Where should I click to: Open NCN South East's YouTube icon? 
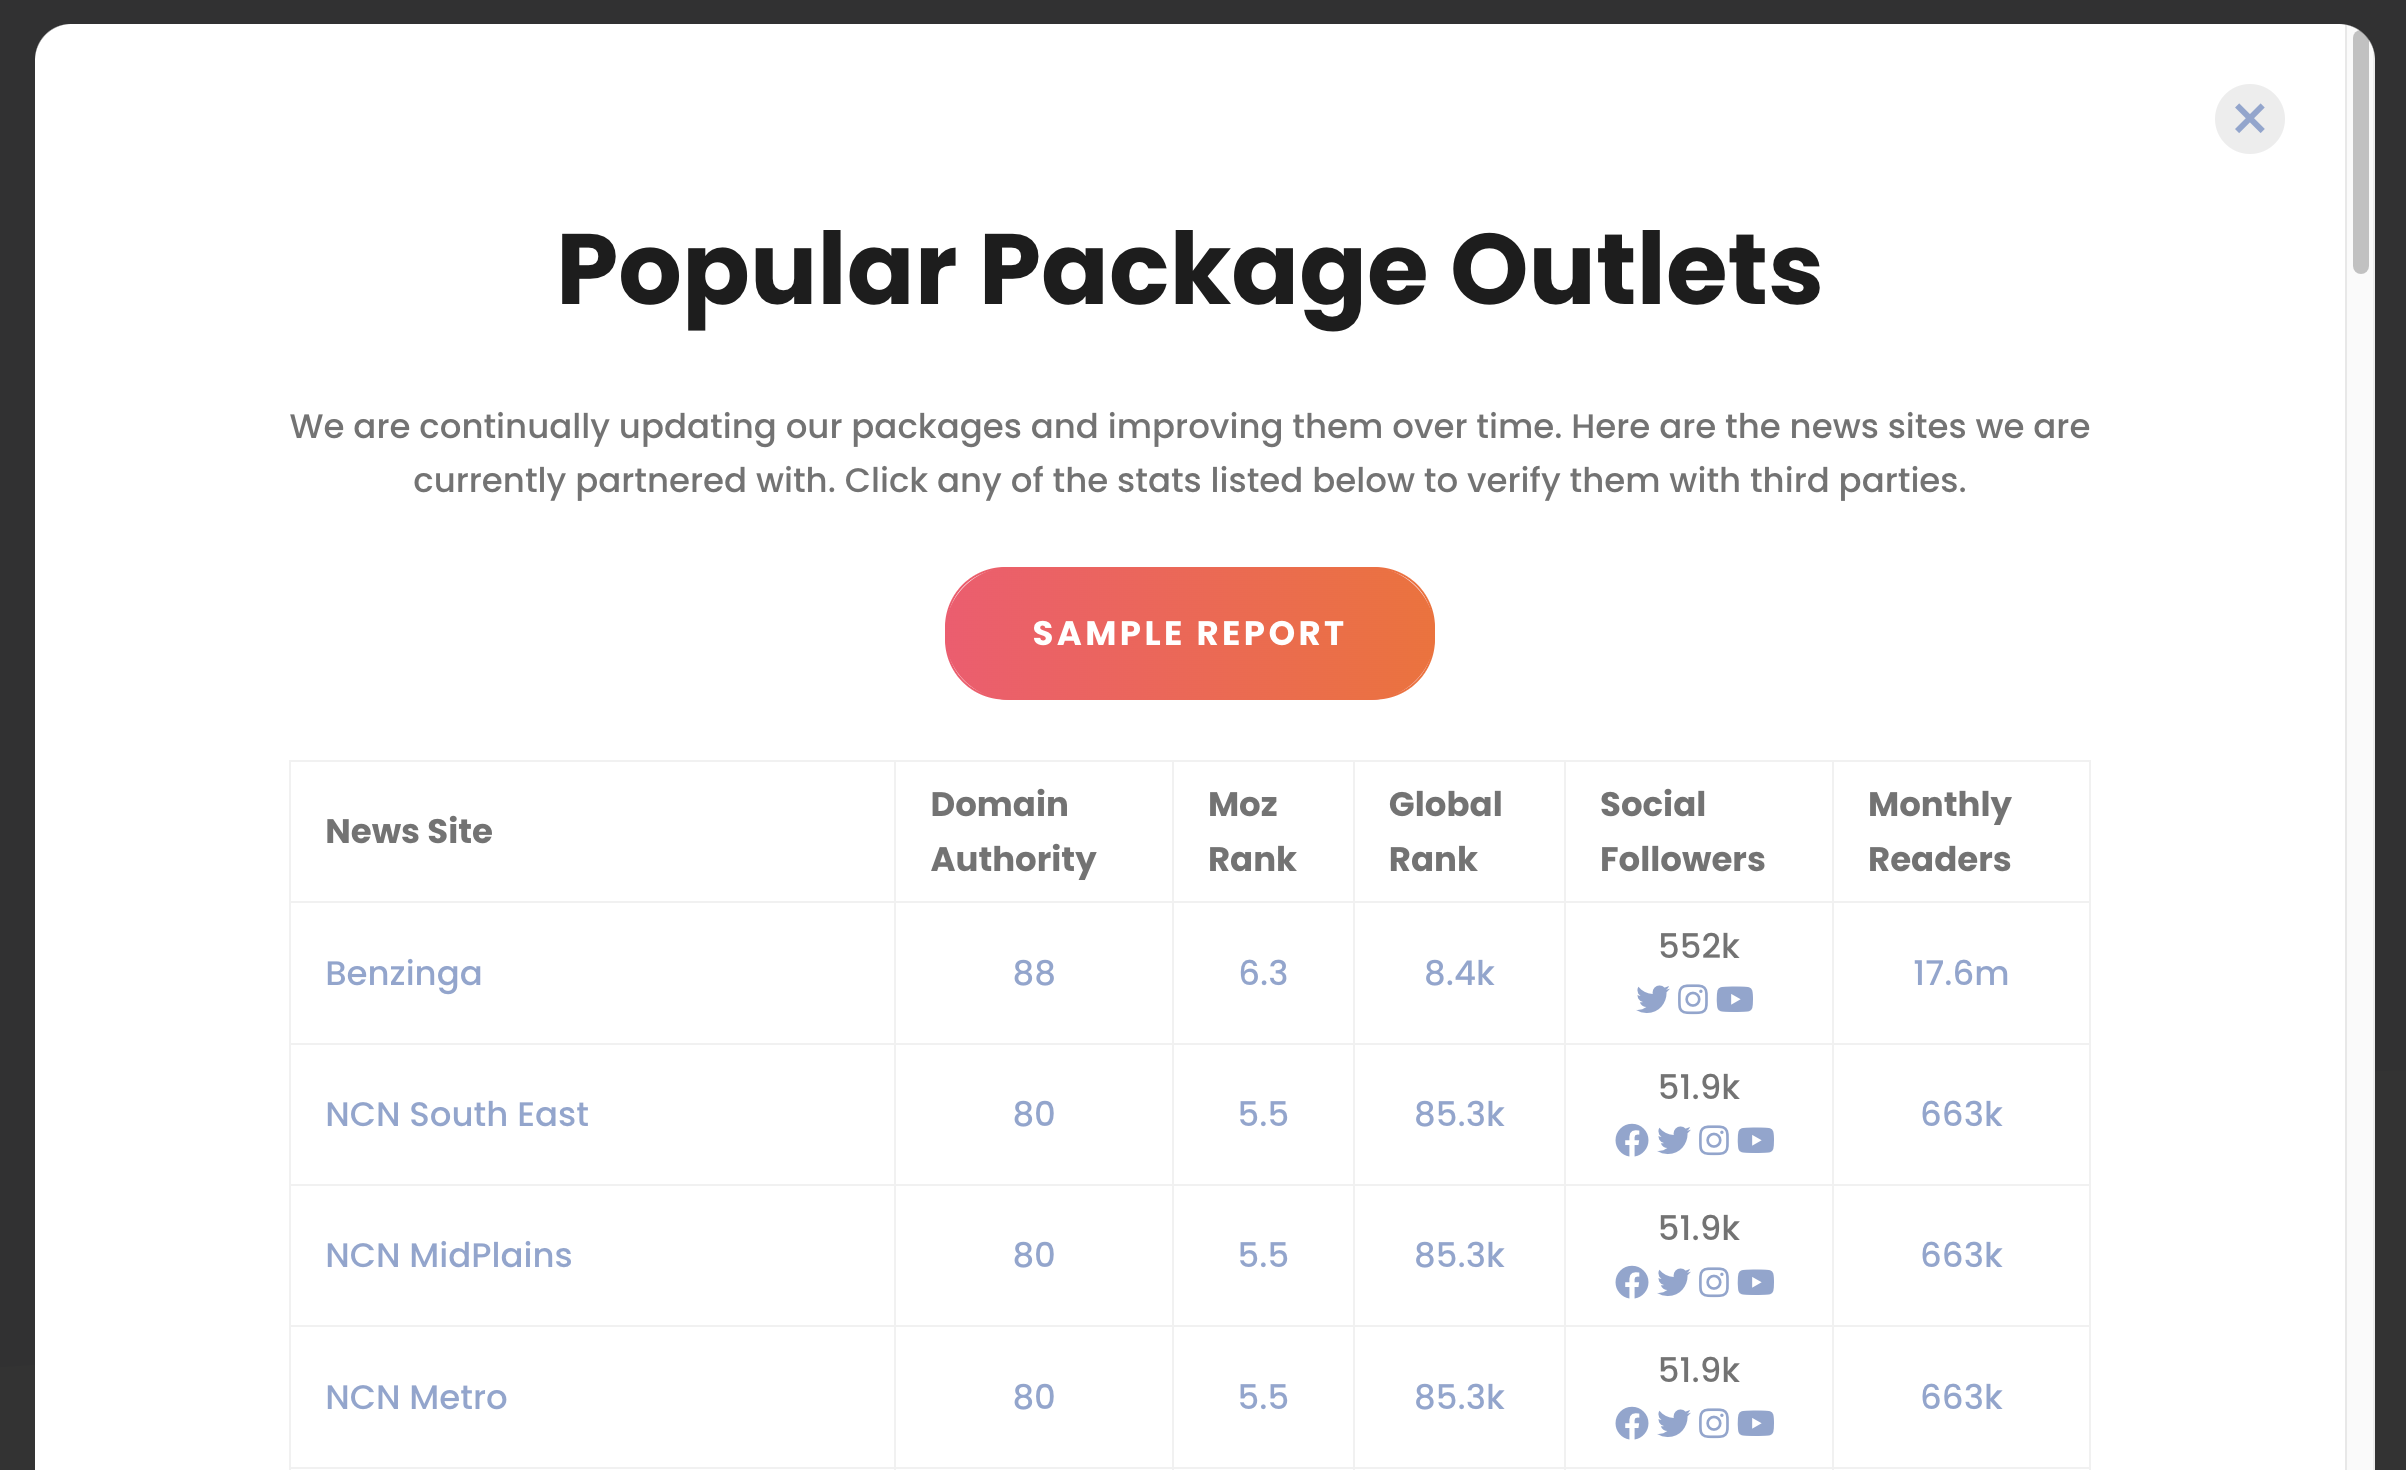(x=1756, y=1140)
